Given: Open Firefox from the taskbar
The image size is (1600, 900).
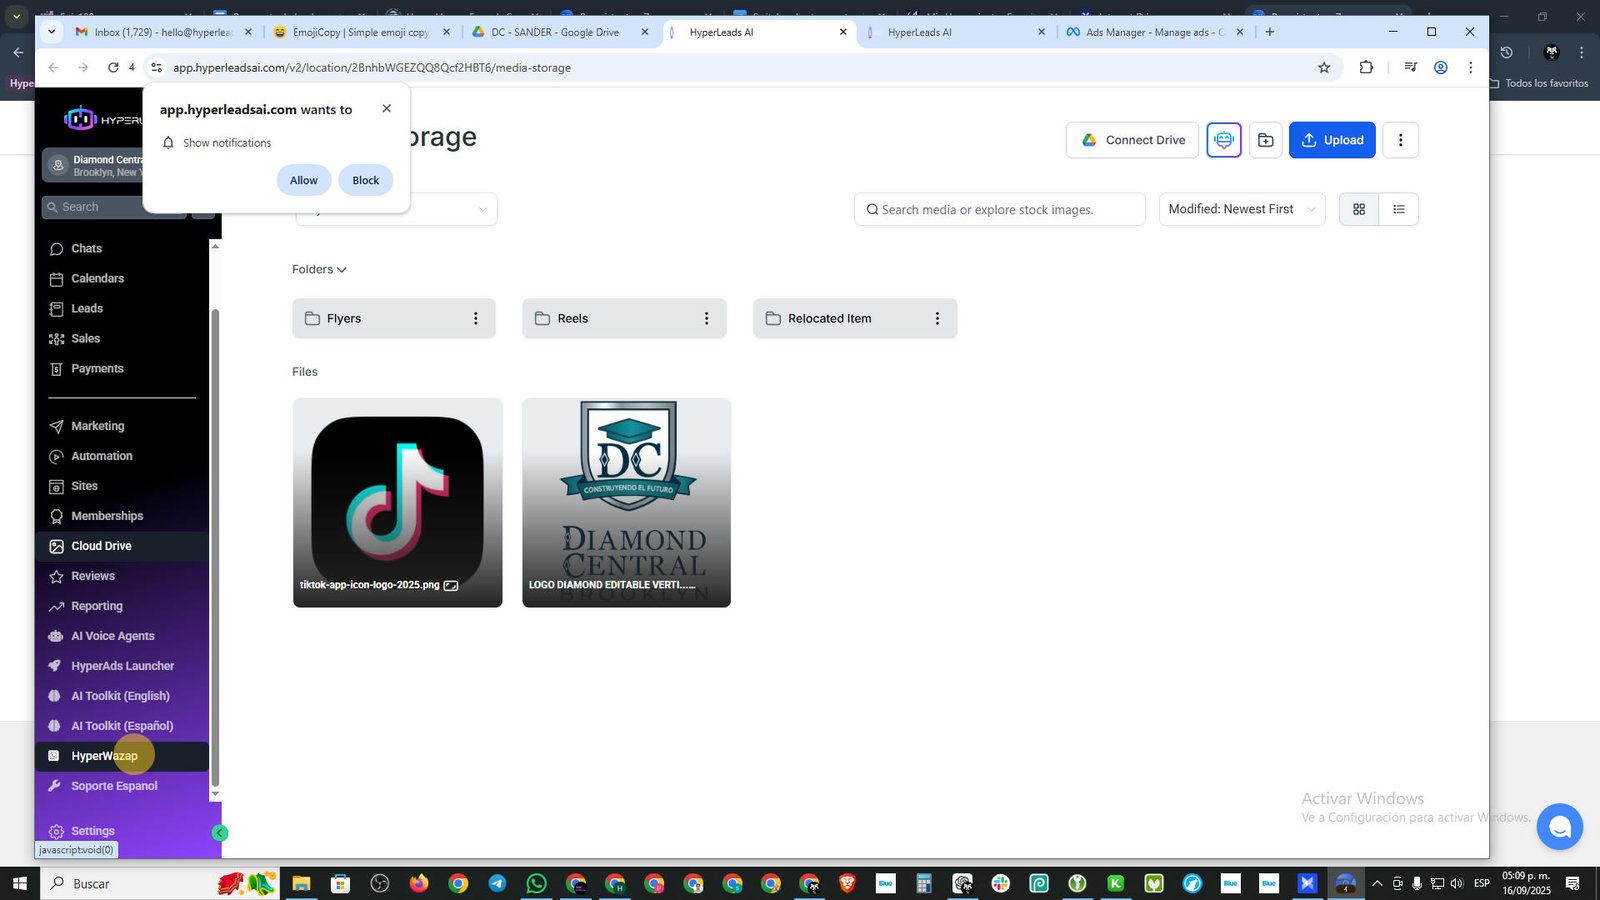Looking at the screenshot, I should [419, 883].
